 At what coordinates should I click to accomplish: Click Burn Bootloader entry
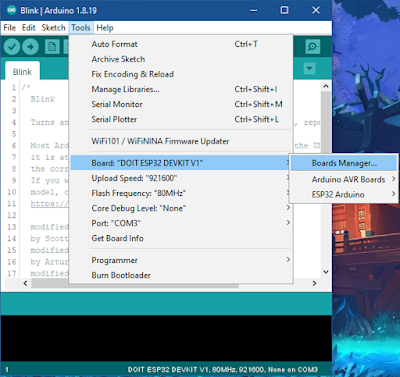(x=181, y=275)
